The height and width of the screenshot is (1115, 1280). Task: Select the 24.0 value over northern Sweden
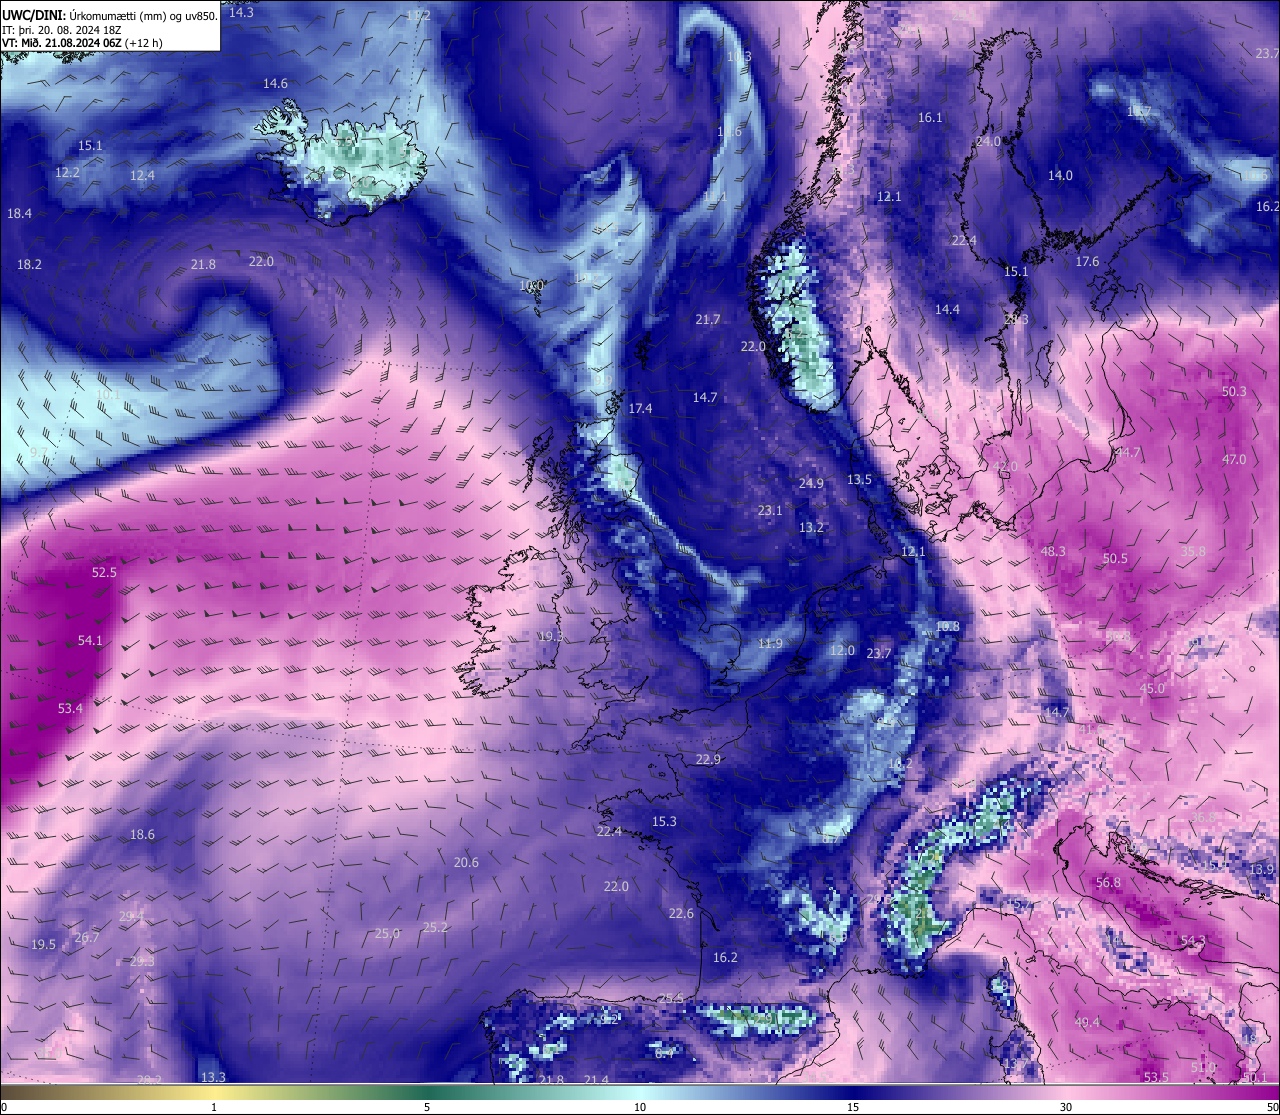click(x=988, y=141)
